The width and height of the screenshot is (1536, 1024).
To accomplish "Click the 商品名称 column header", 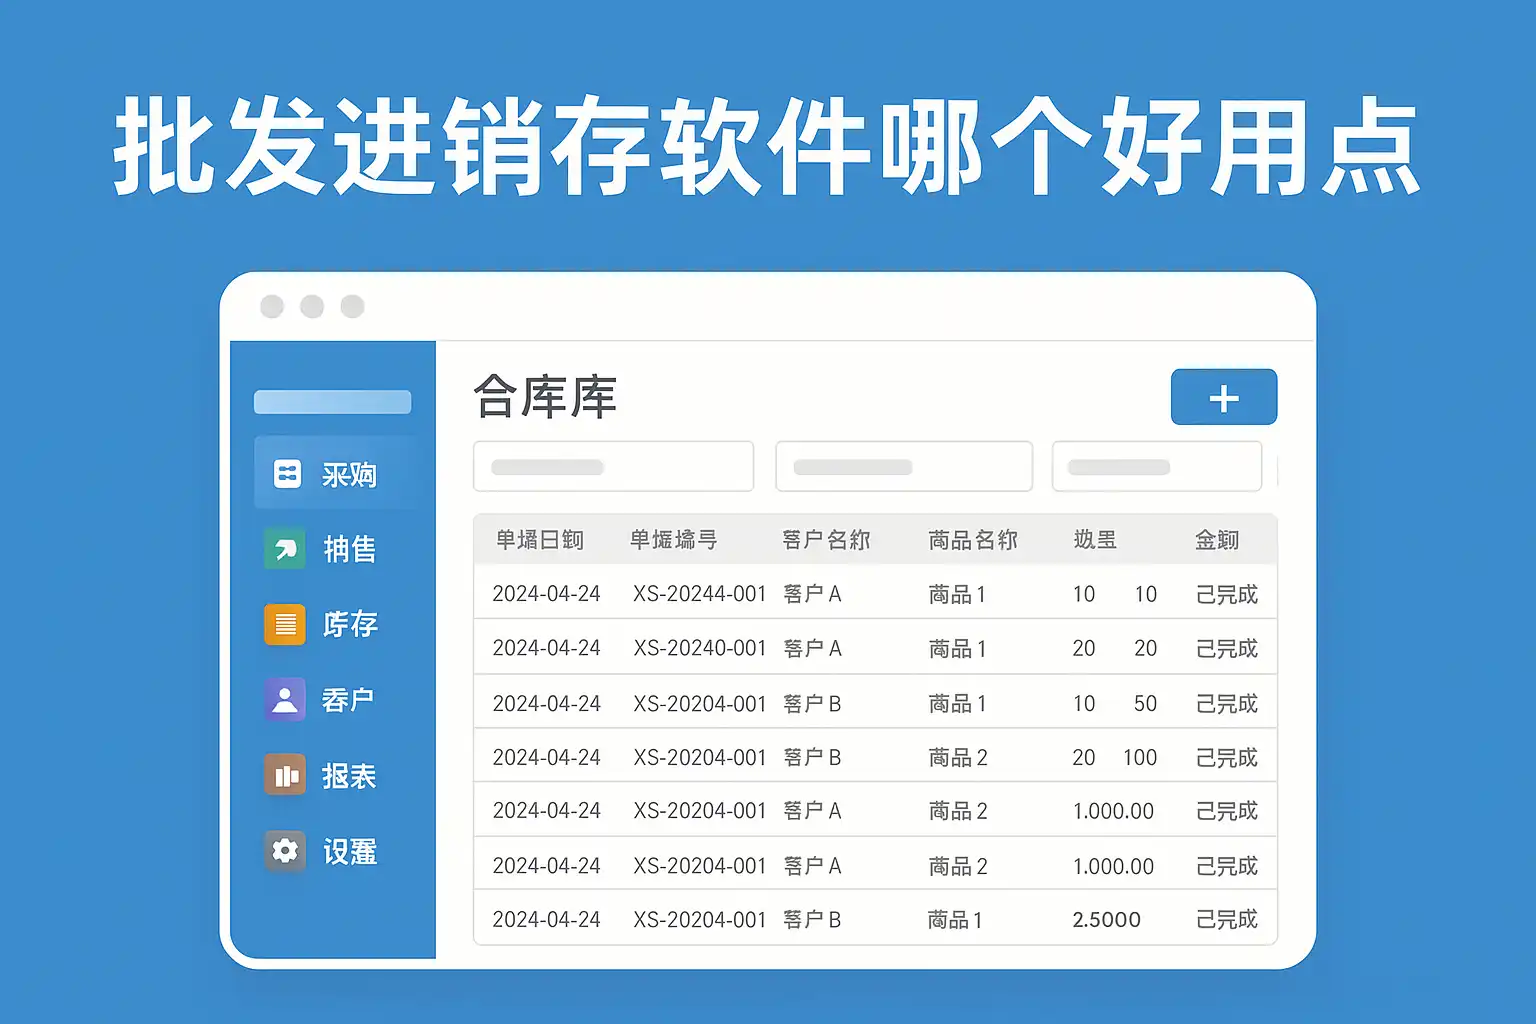I will [972, 540].
